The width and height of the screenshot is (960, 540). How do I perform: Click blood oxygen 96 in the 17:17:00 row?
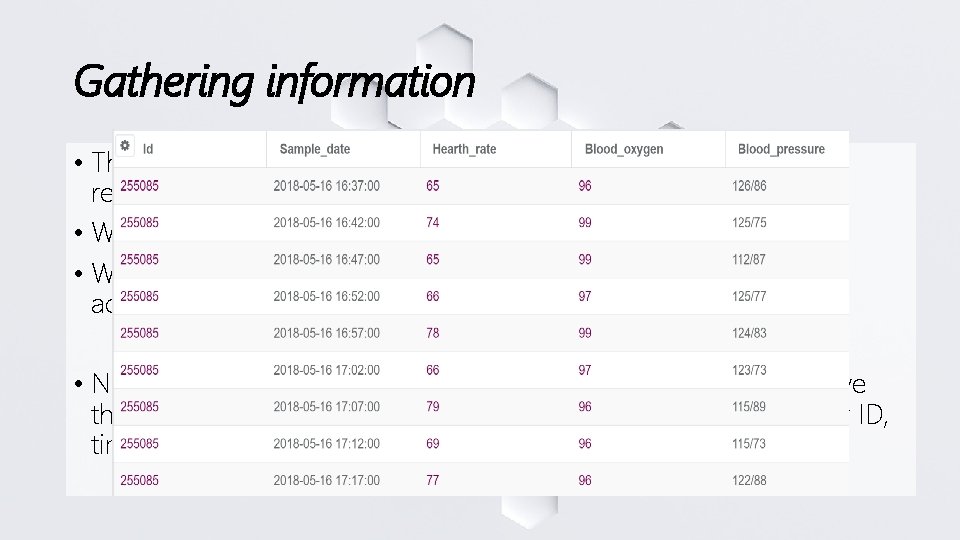(585, 481)
